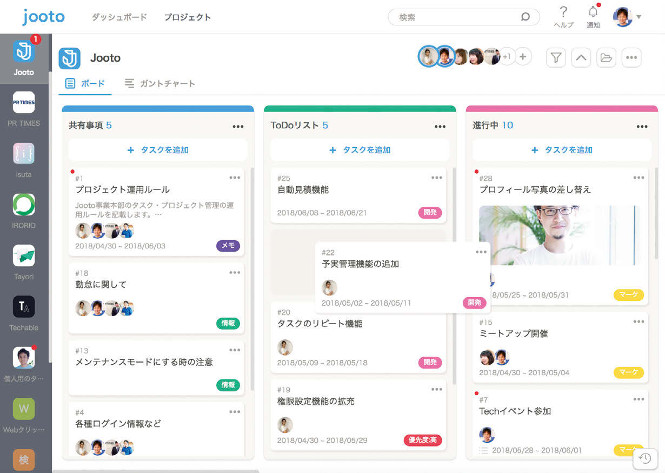Go to プロジェクト in the top navigation
This screenshot has height=473, width=665.
[x=187, y=17]
